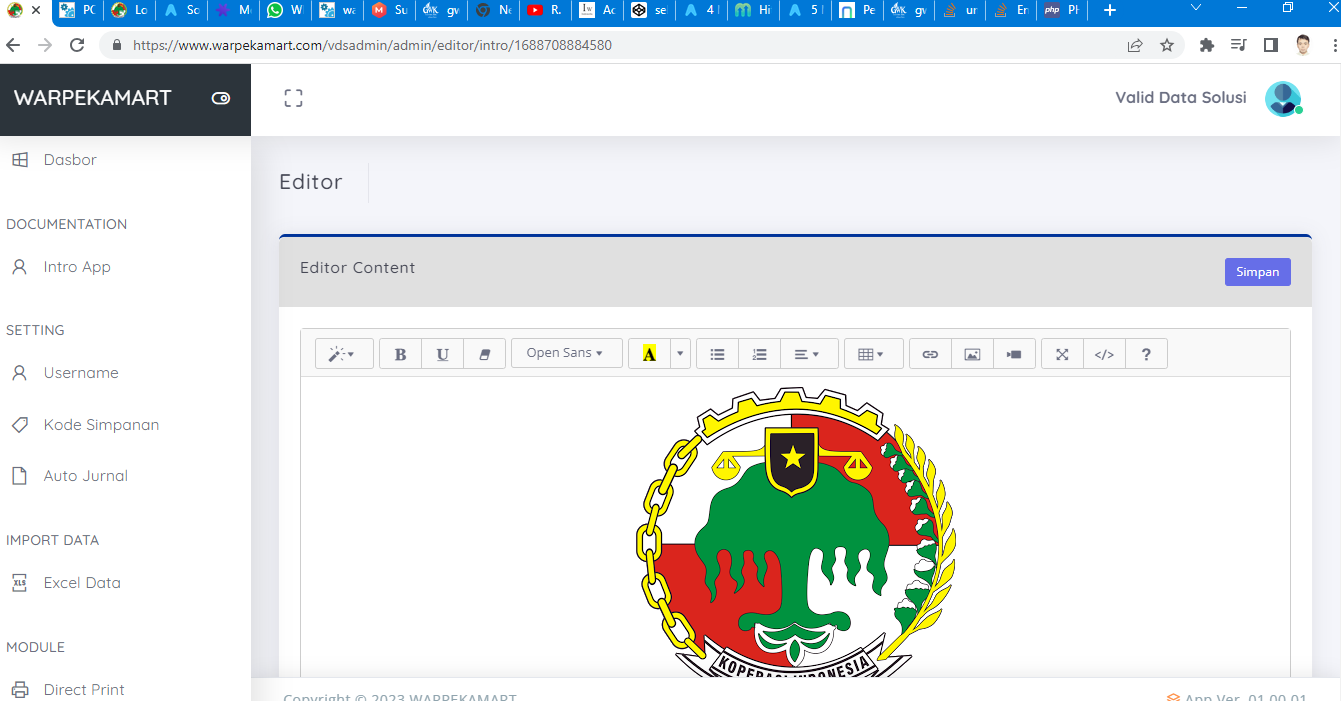
Task: Click the Valid Data Solusi username
Action: 1181,98
